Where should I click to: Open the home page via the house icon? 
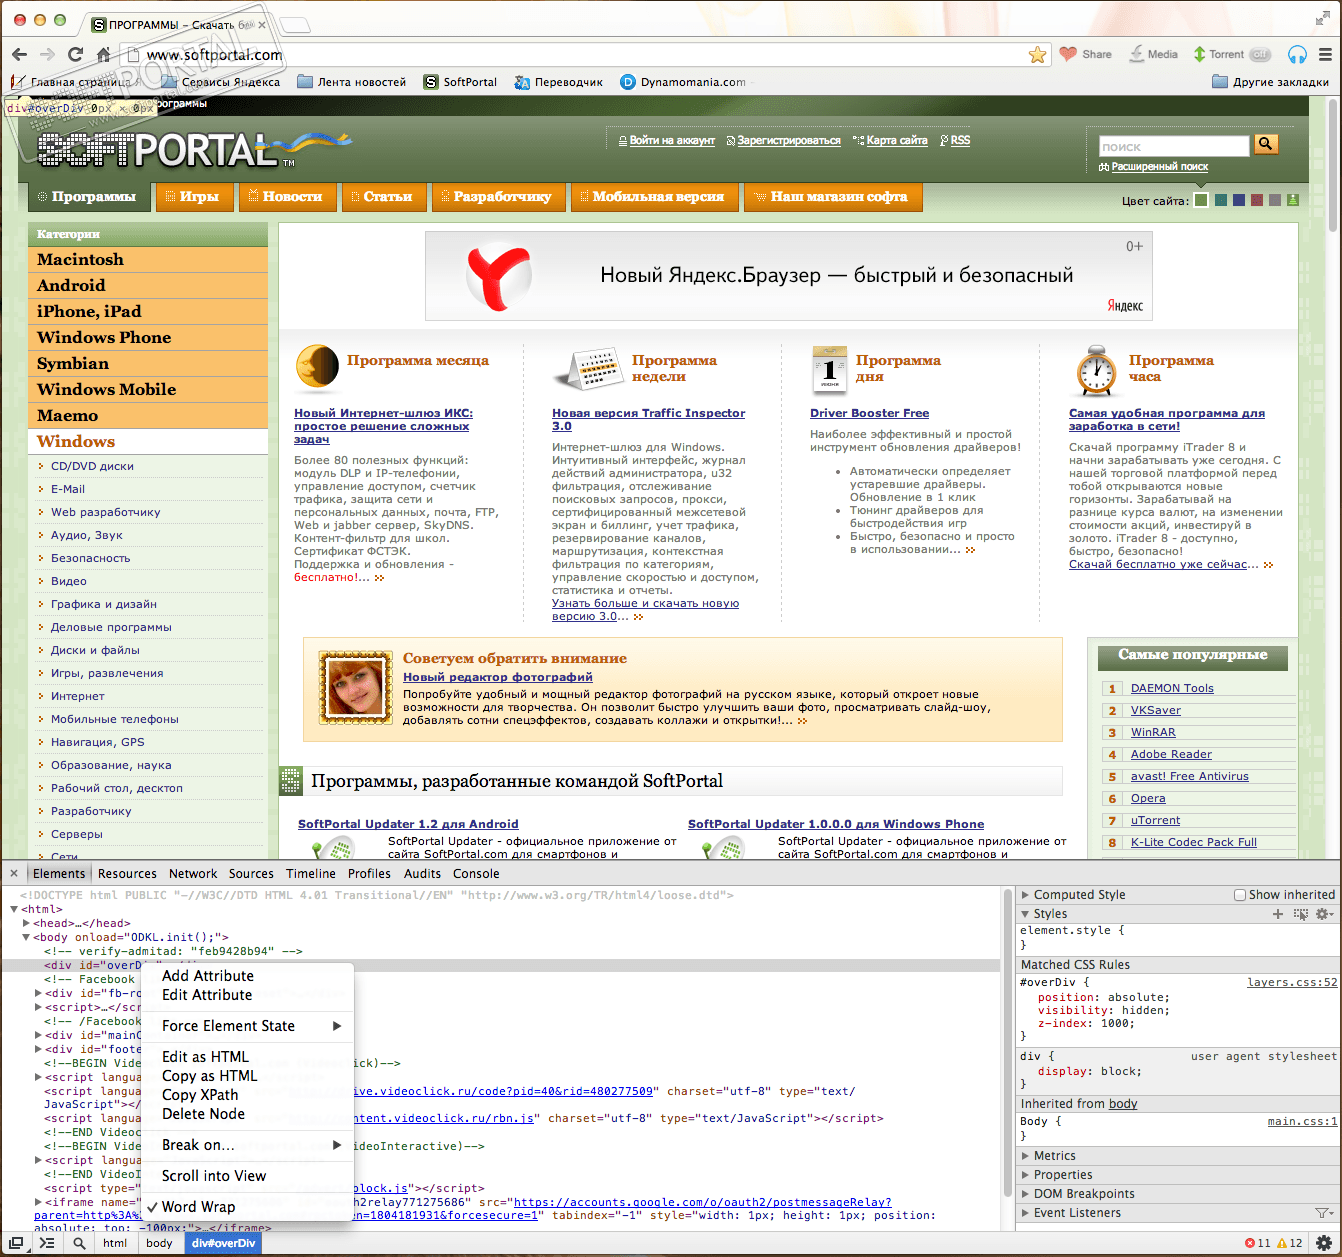[103, 54]
